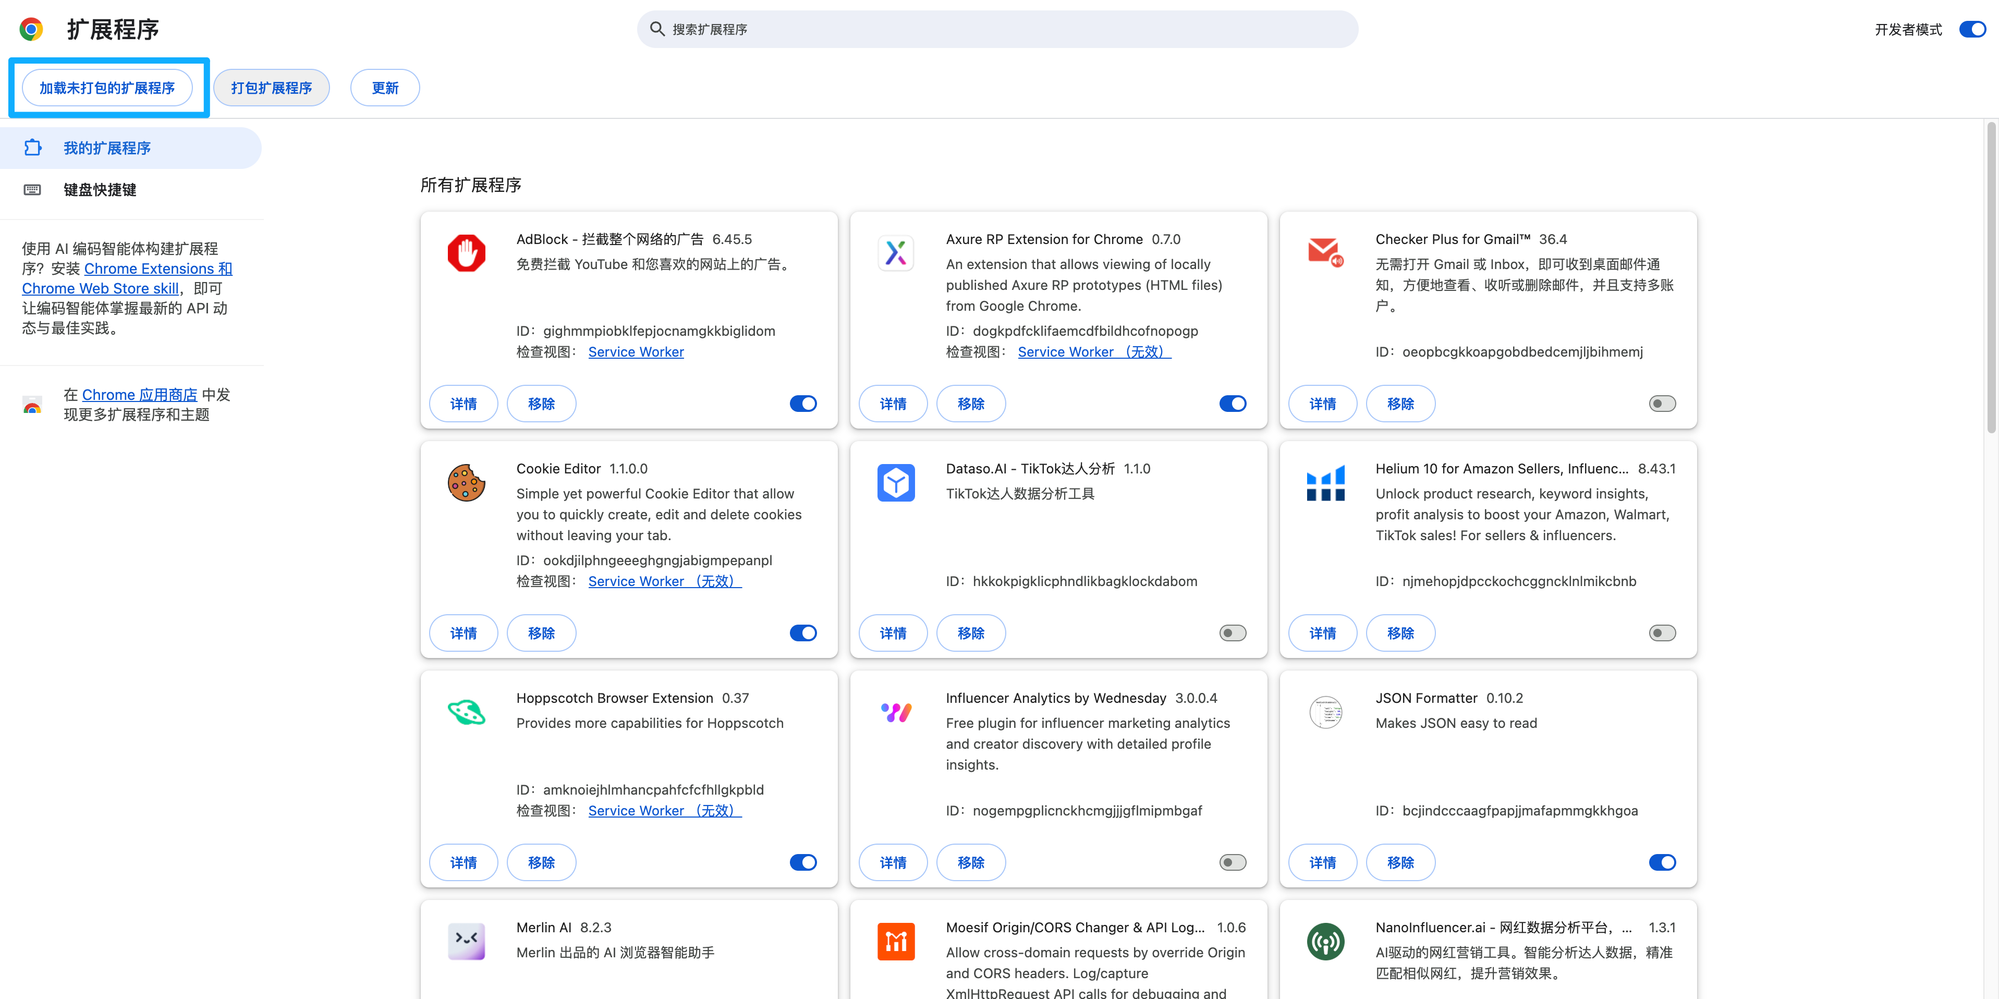Click the 打包扩展程序 button
1999x999 pixels.
[272, 88]
